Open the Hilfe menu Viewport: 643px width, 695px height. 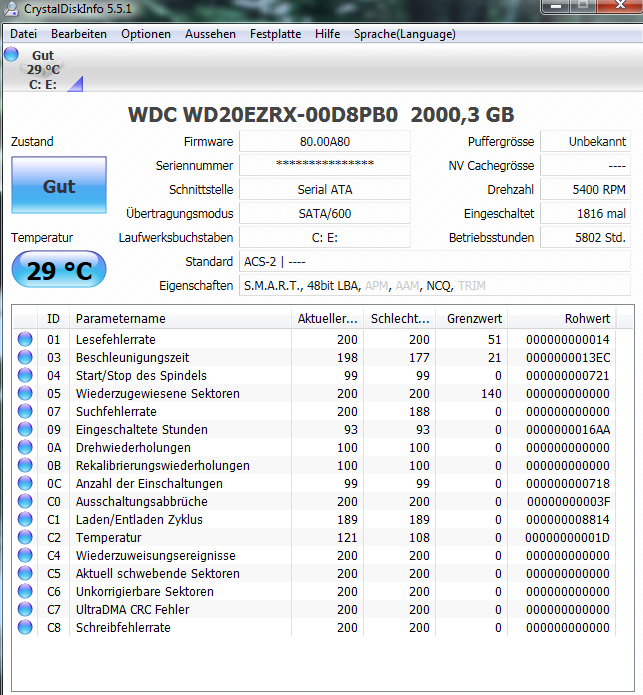pyautogui.click(x=327, y=34)
